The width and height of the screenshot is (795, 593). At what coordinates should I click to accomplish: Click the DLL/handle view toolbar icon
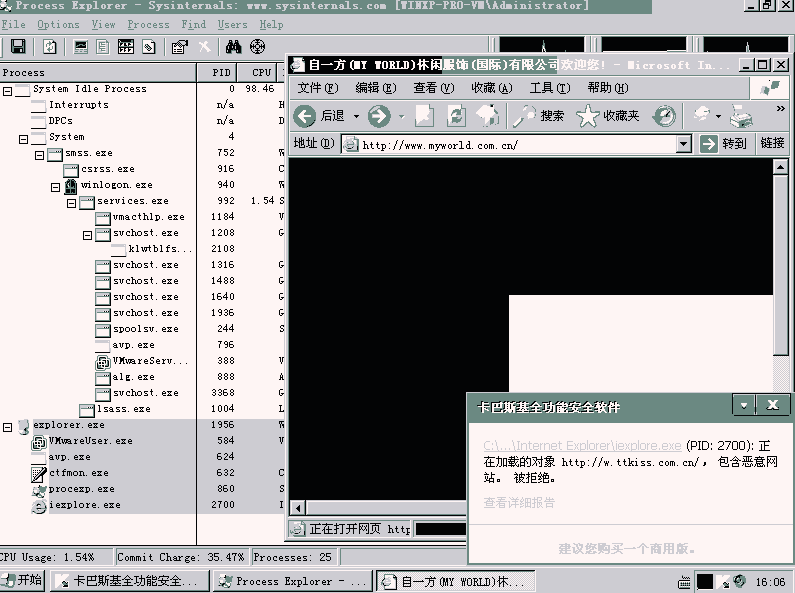pyautogui.click(x=149, y=47)
